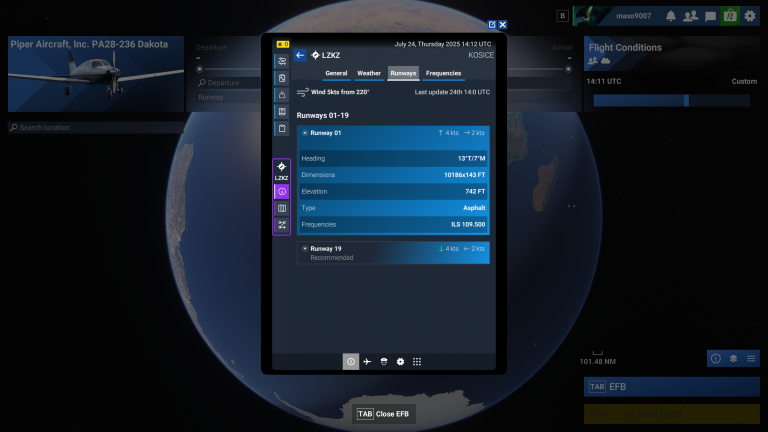Screen dimensions: 768x432
Task: Open the airport map icon in purple group
Action: pyautogui.click(x=282, y=208)
